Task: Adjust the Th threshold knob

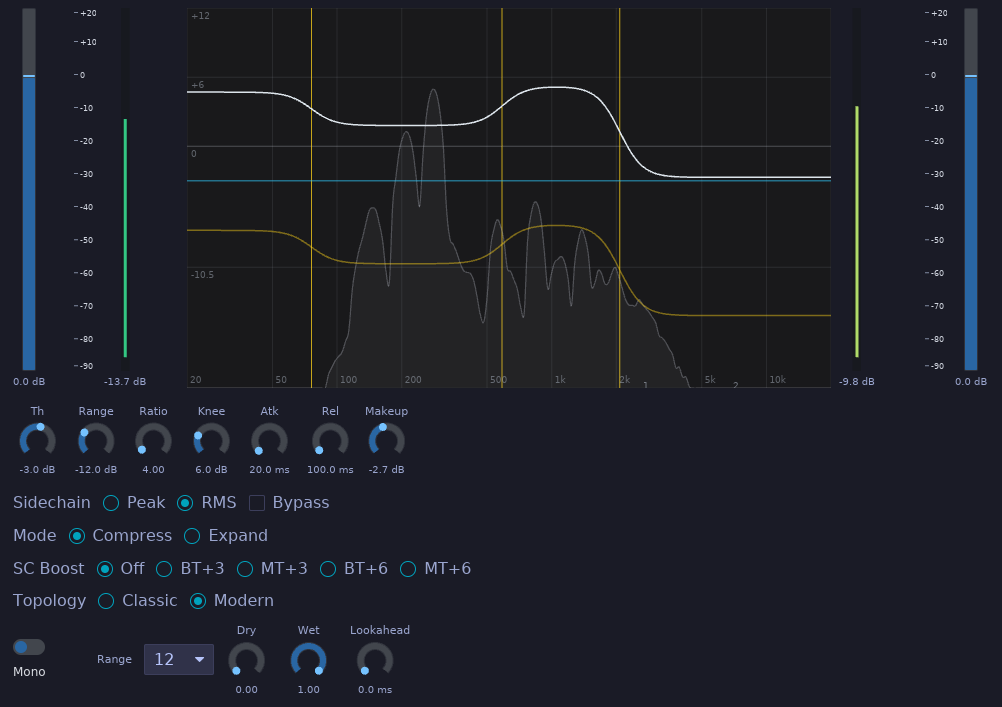Action: click(38, 440)
